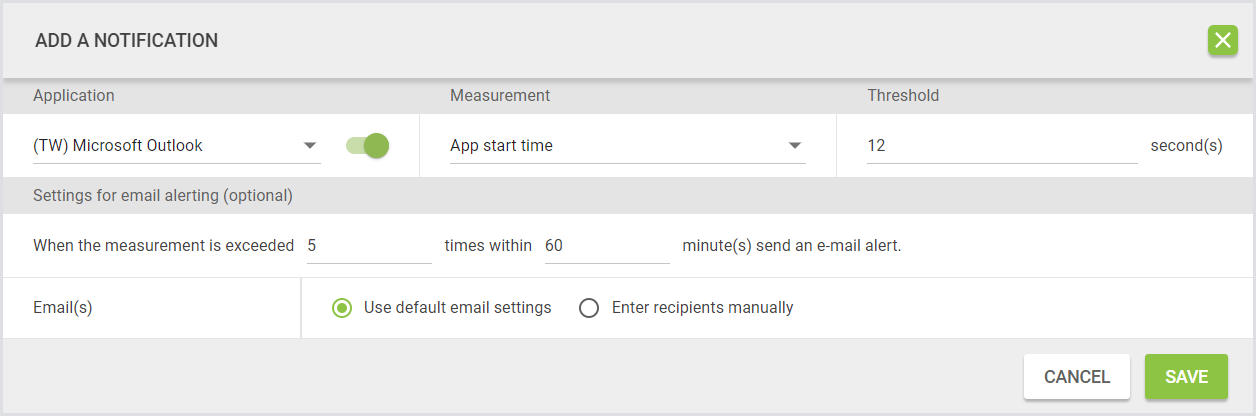The width and height of the screenshot is (1256, 416).
Task: Focus the minutes field showing 60
Action: 606,246
